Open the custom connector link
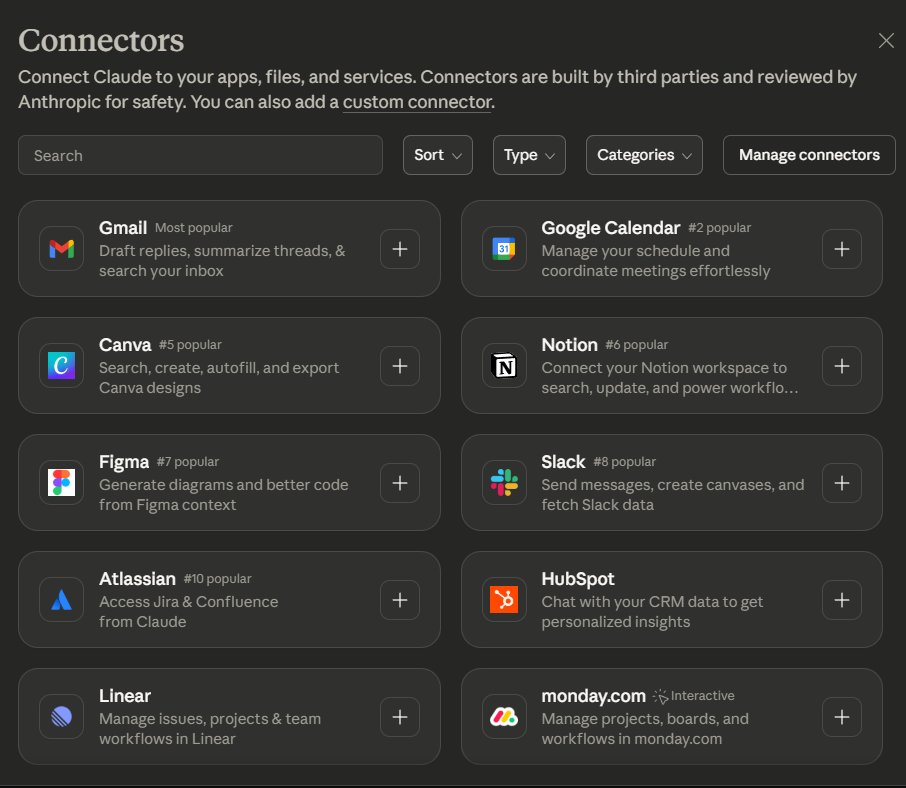 point(417,102)
